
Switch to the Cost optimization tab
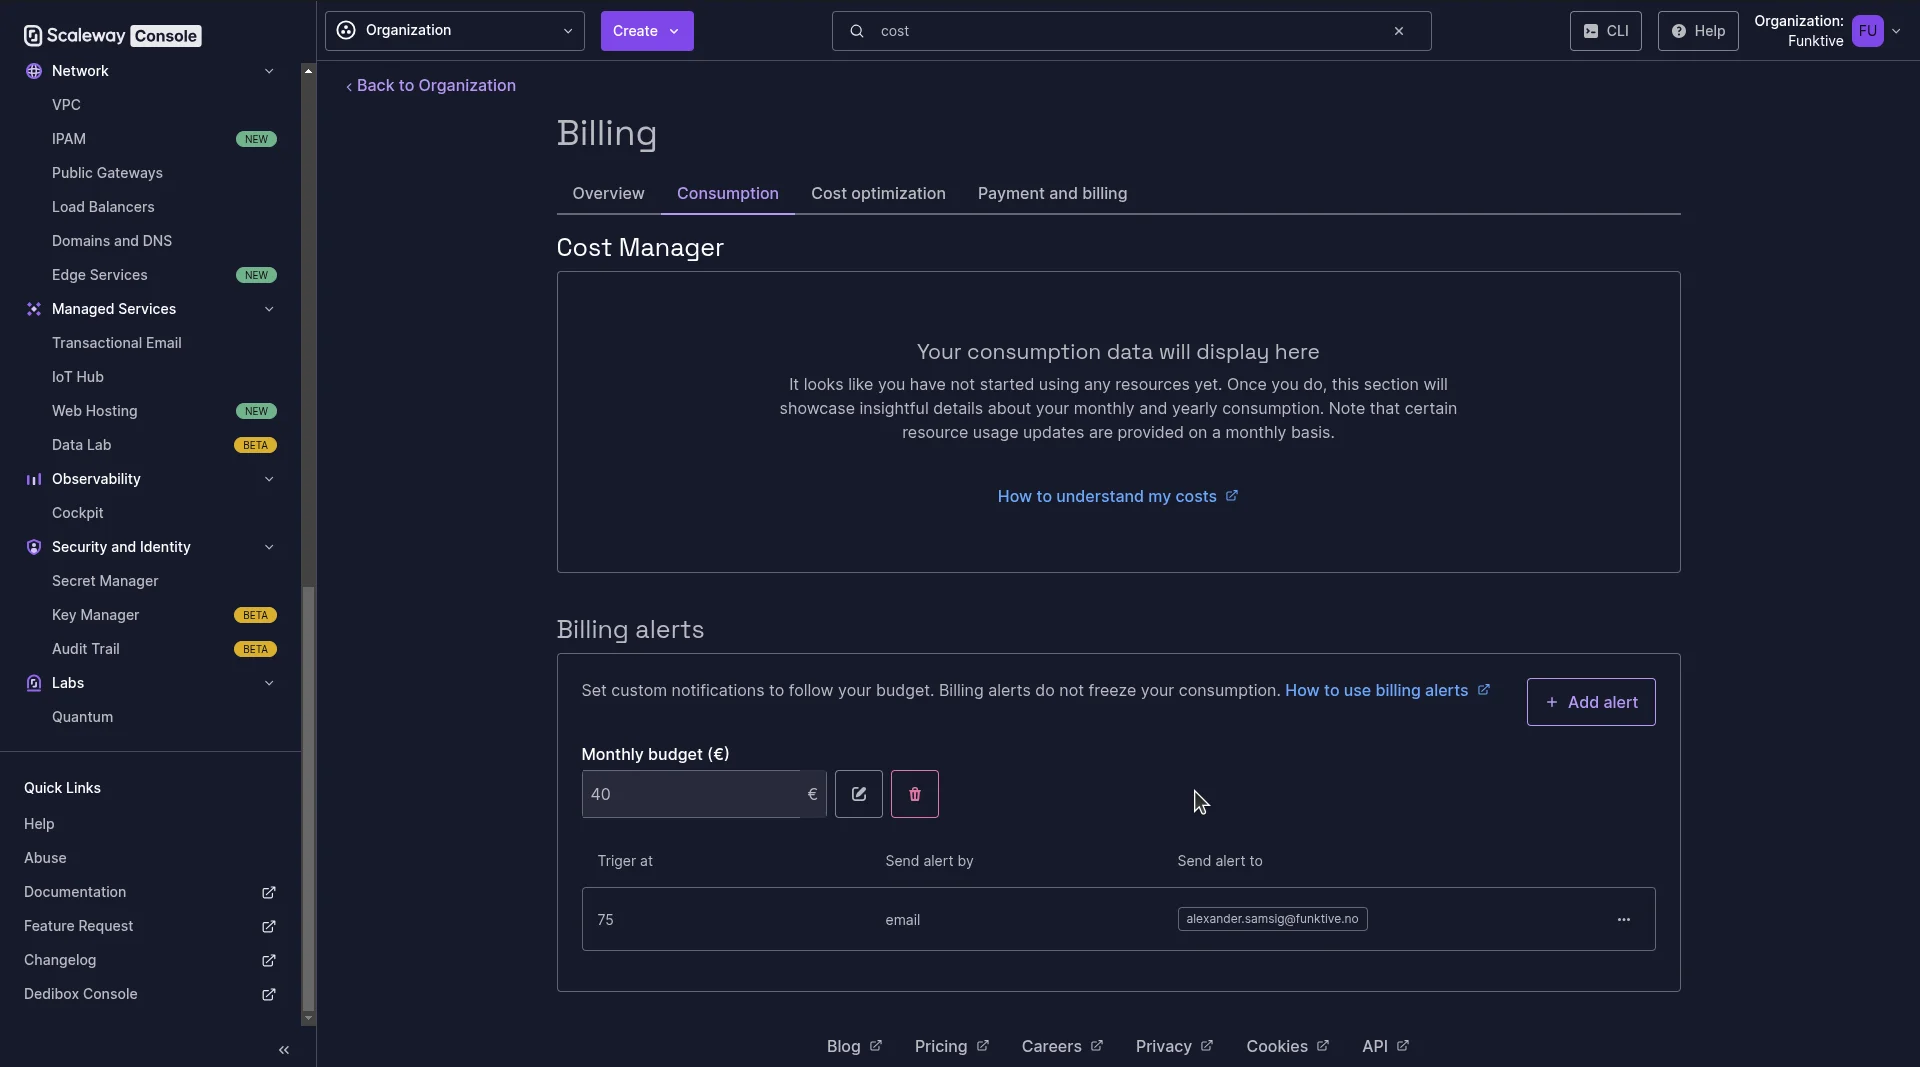coord(878,194)
